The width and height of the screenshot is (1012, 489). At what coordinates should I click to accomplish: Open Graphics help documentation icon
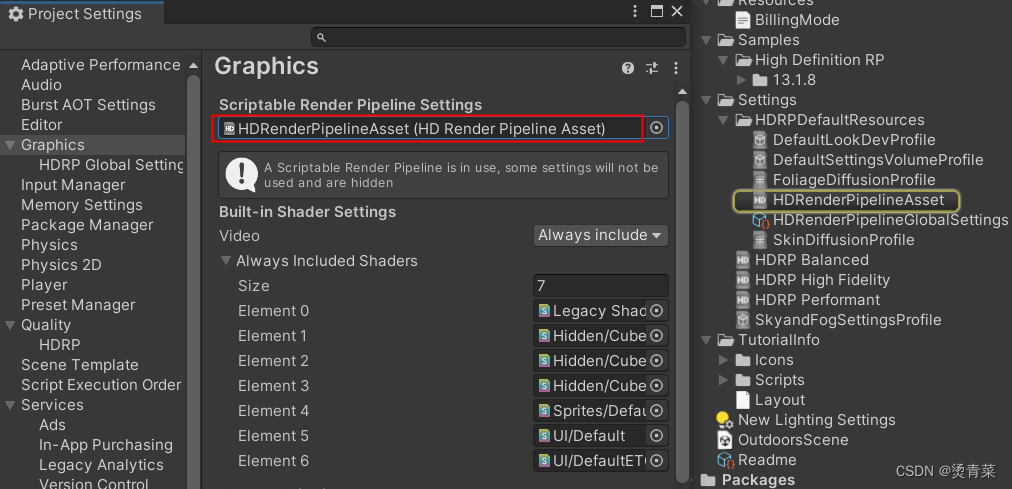pos(627,68)
